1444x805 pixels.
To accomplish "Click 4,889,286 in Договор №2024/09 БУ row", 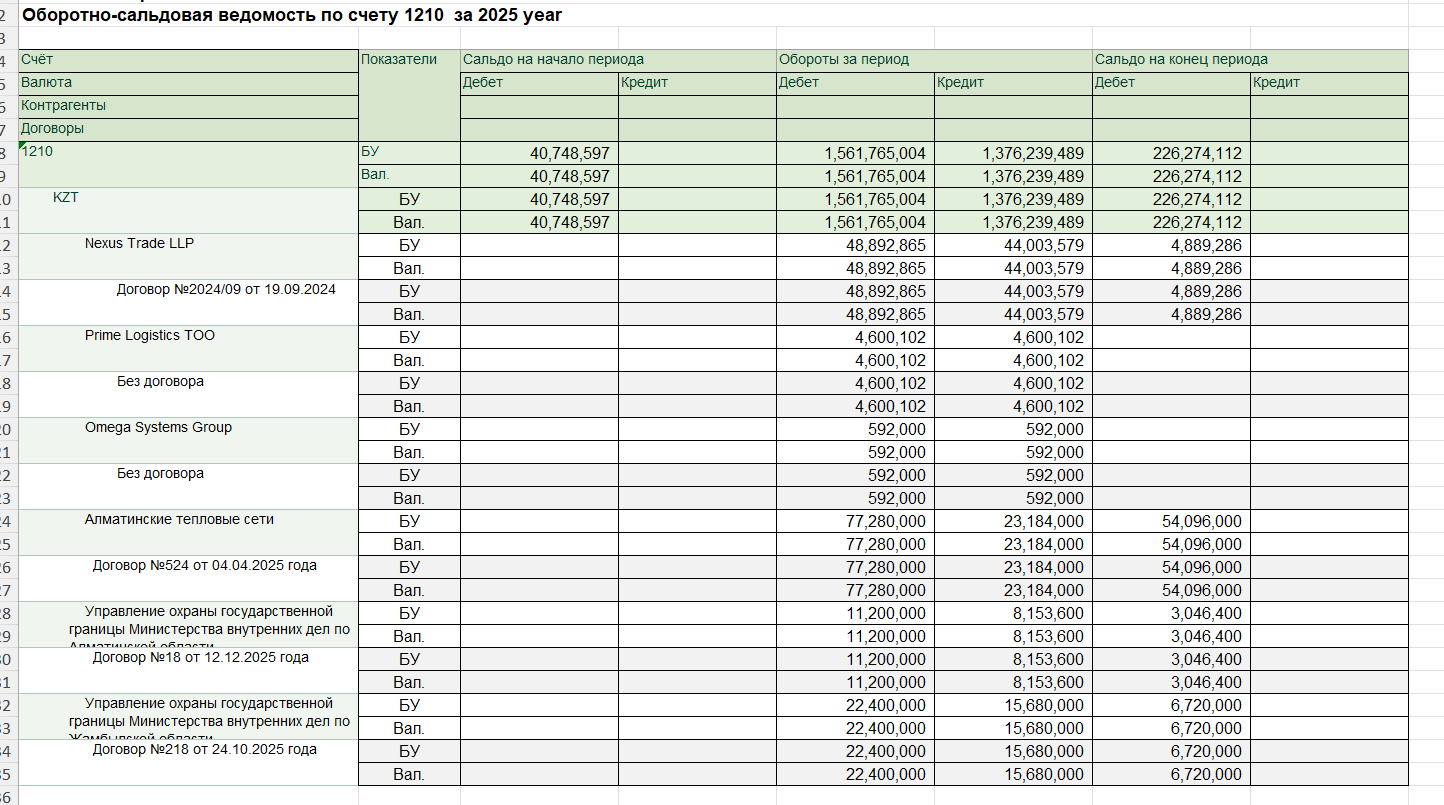I will tap(1171, 291).
